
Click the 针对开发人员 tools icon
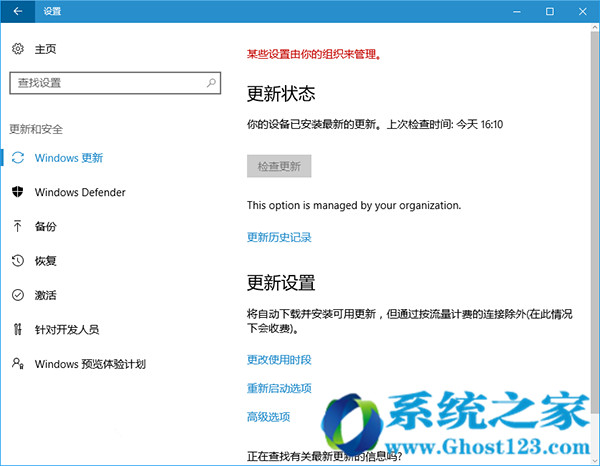pos(18,329)
